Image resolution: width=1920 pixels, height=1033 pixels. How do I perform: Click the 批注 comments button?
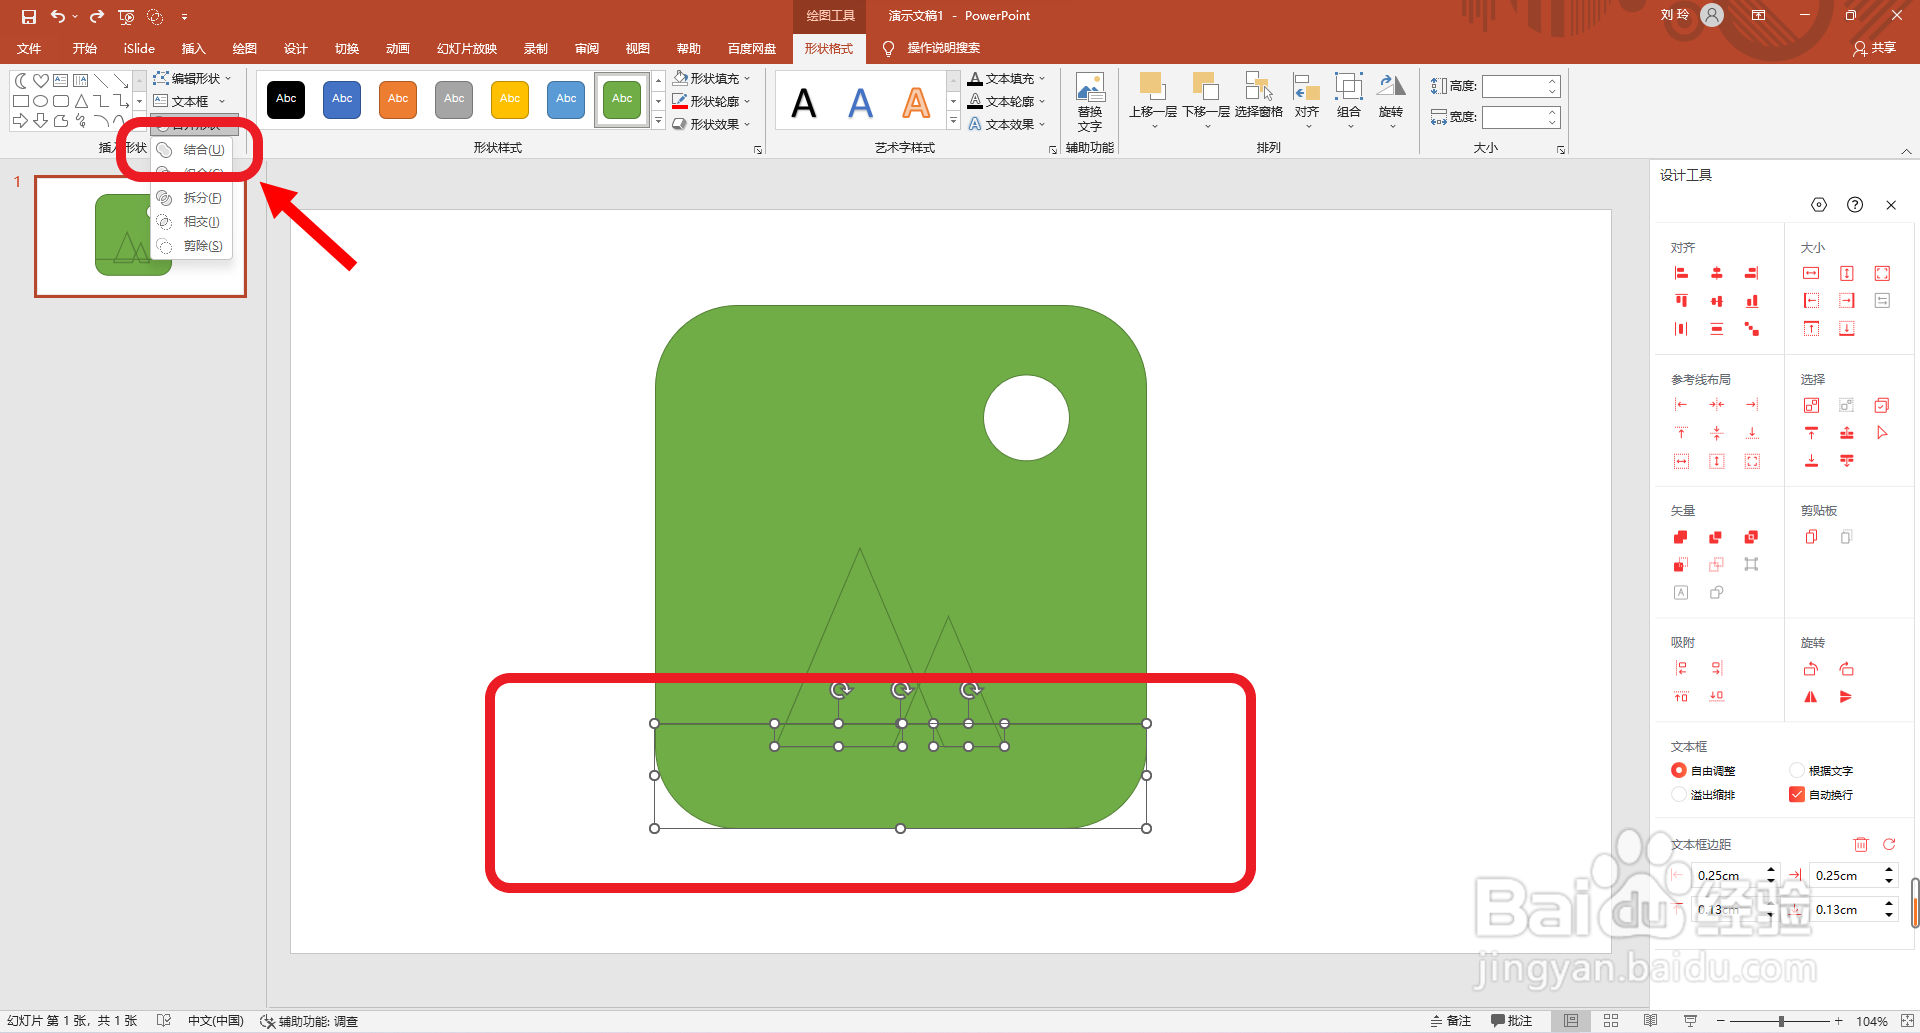coord(1511,1021)
